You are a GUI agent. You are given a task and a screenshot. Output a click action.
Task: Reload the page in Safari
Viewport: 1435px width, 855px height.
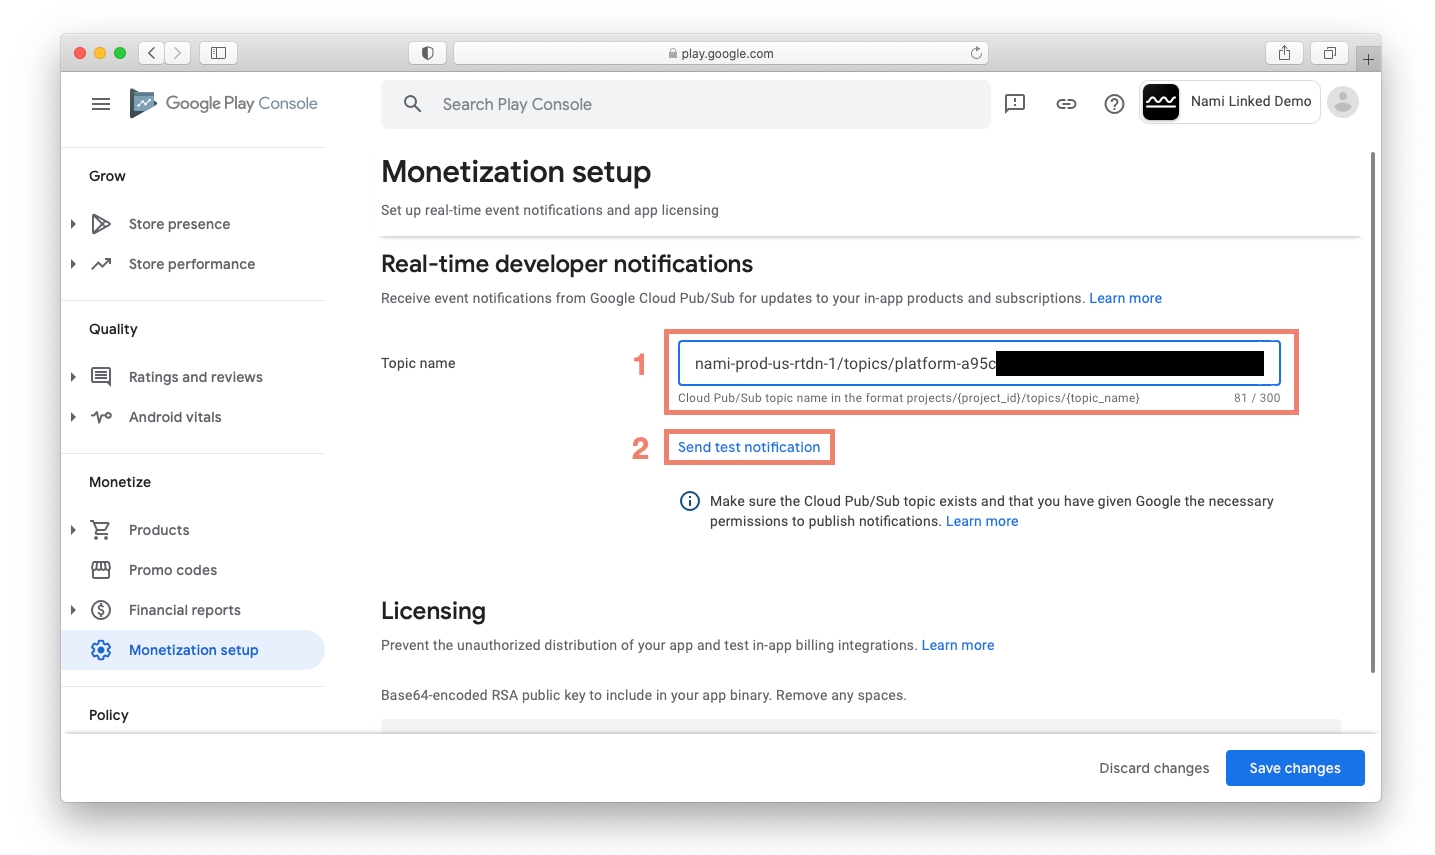click(x=976, y=53)
